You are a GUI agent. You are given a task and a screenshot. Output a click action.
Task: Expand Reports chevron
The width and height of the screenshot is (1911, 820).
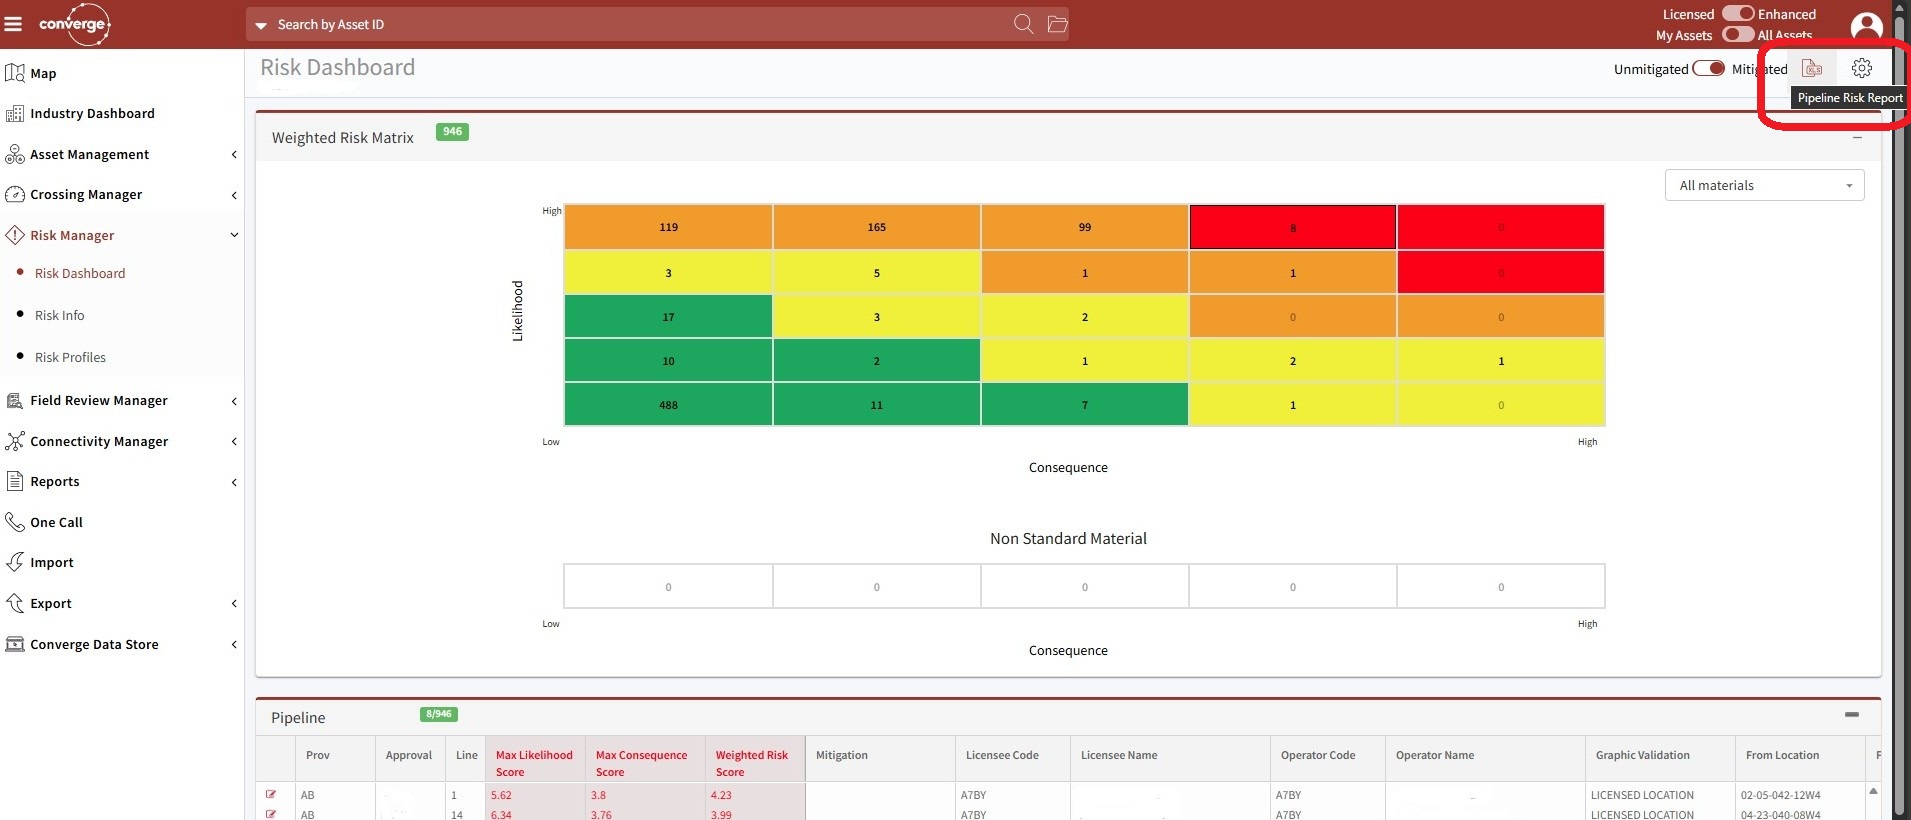pos(234,482)
